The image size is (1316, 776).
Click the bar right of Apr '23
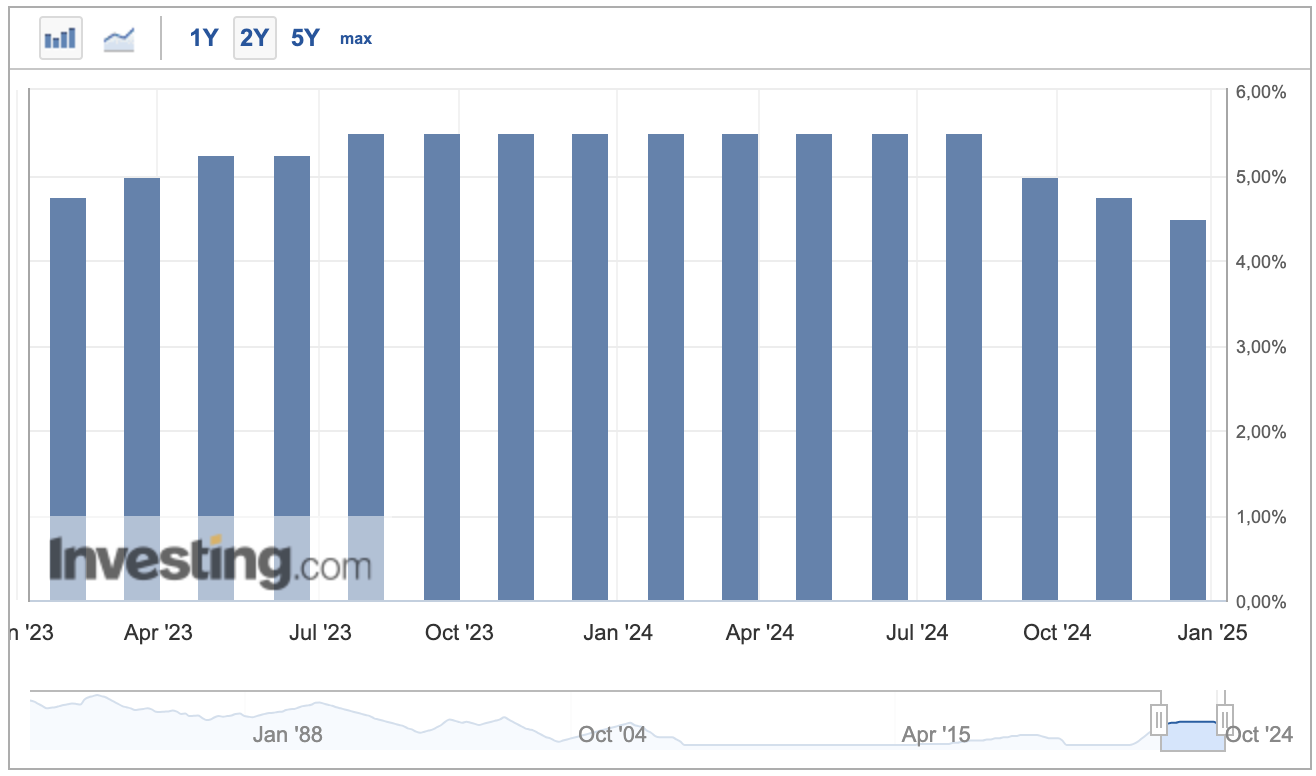pos(216,378)
